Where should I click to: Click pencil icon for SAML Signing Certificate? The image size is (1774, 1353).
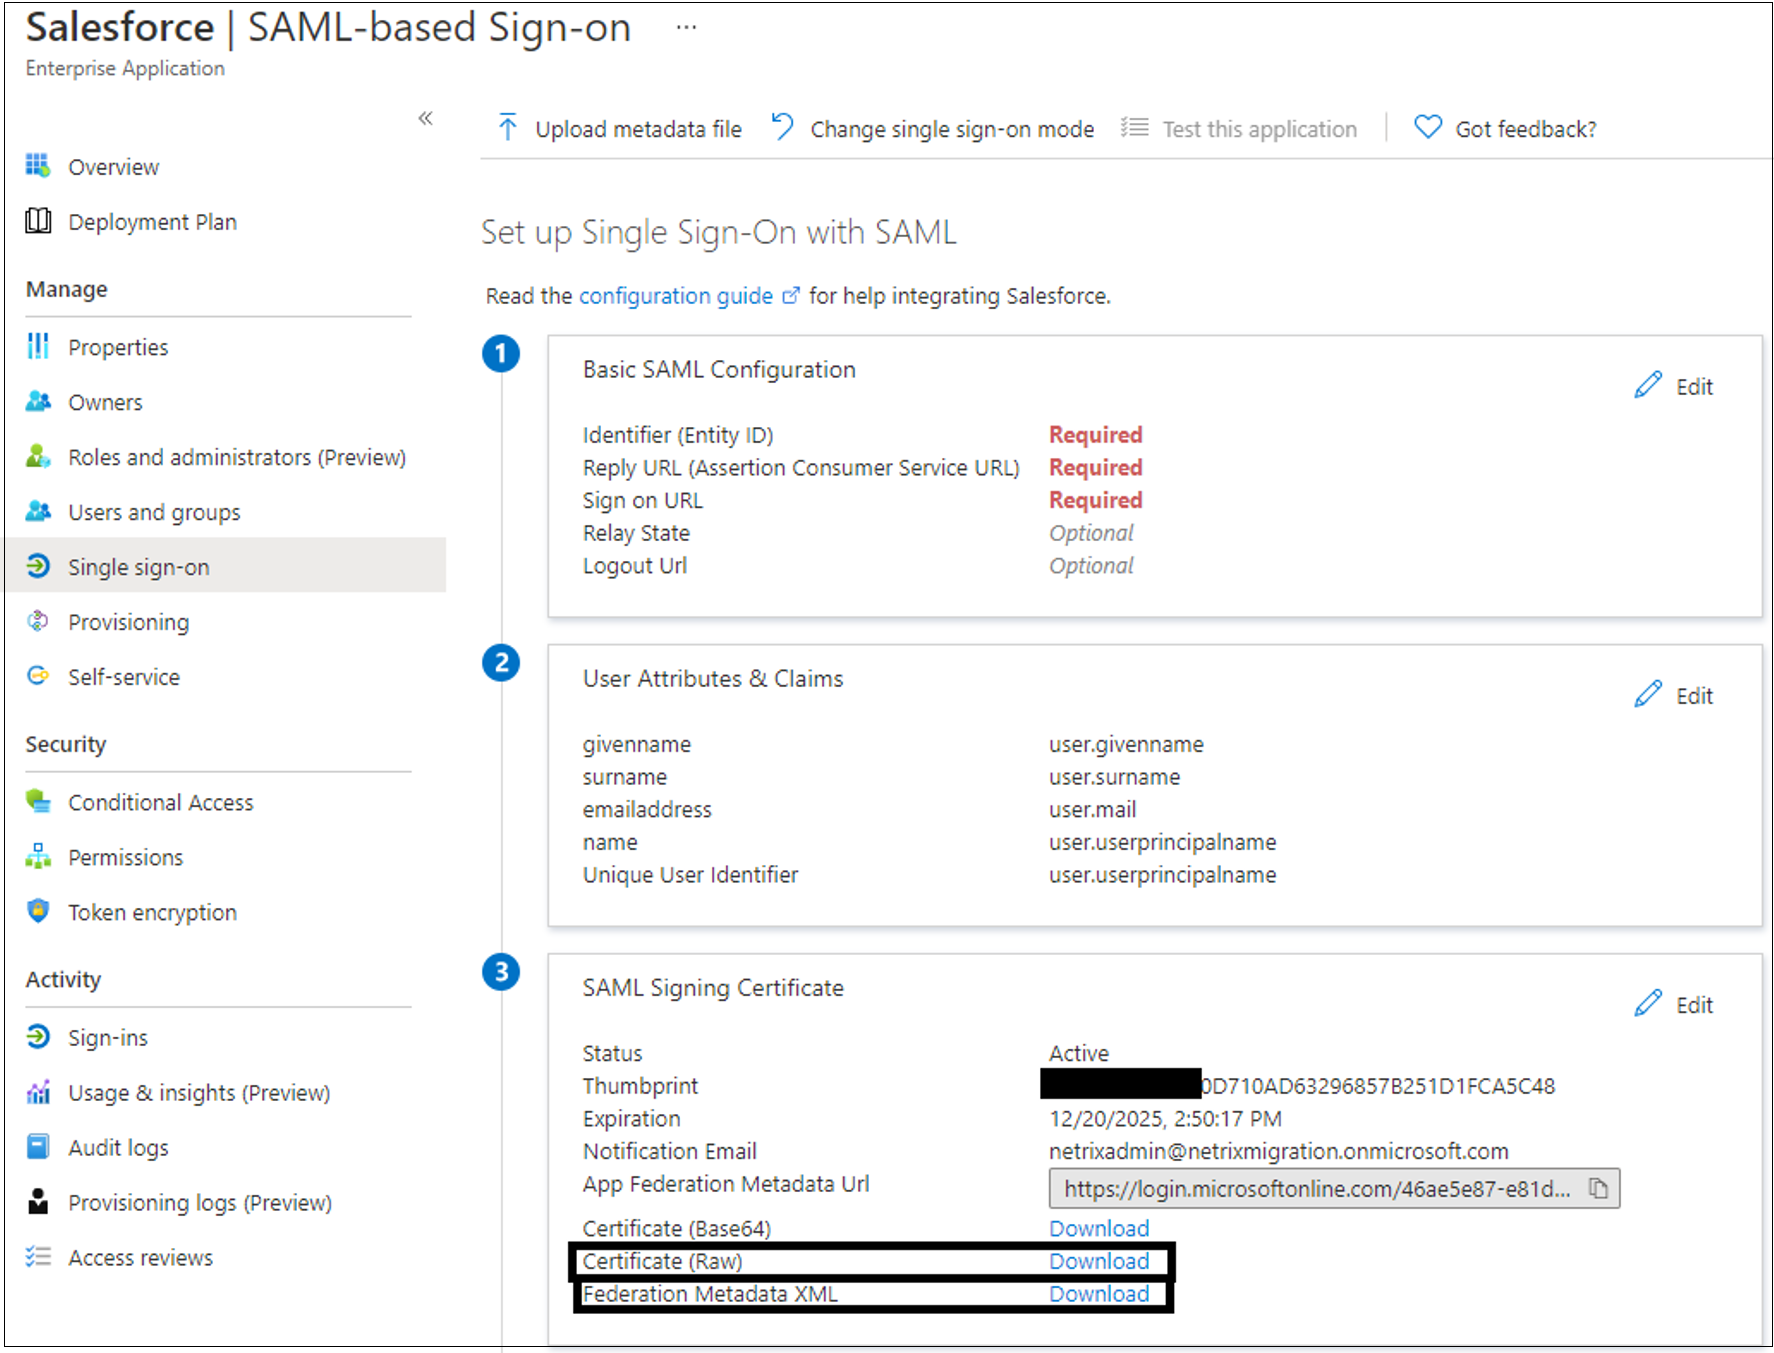coord(1648,1004)
